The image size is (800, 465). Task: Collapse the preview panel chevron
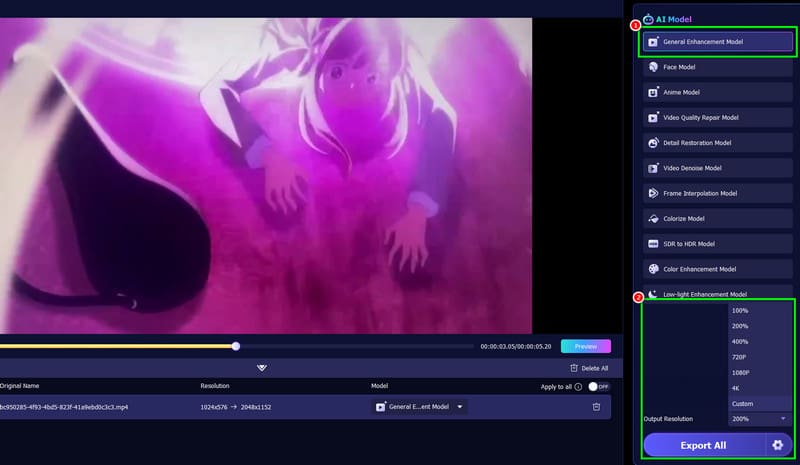click(262, 368)
